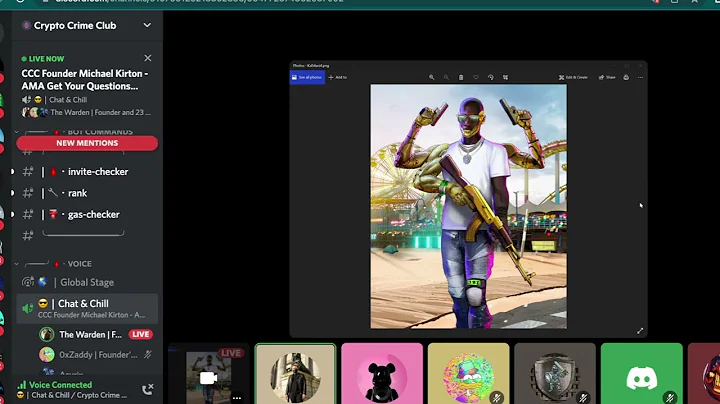Select 0xZaddy in the voice list

click(x=96, y=354)
